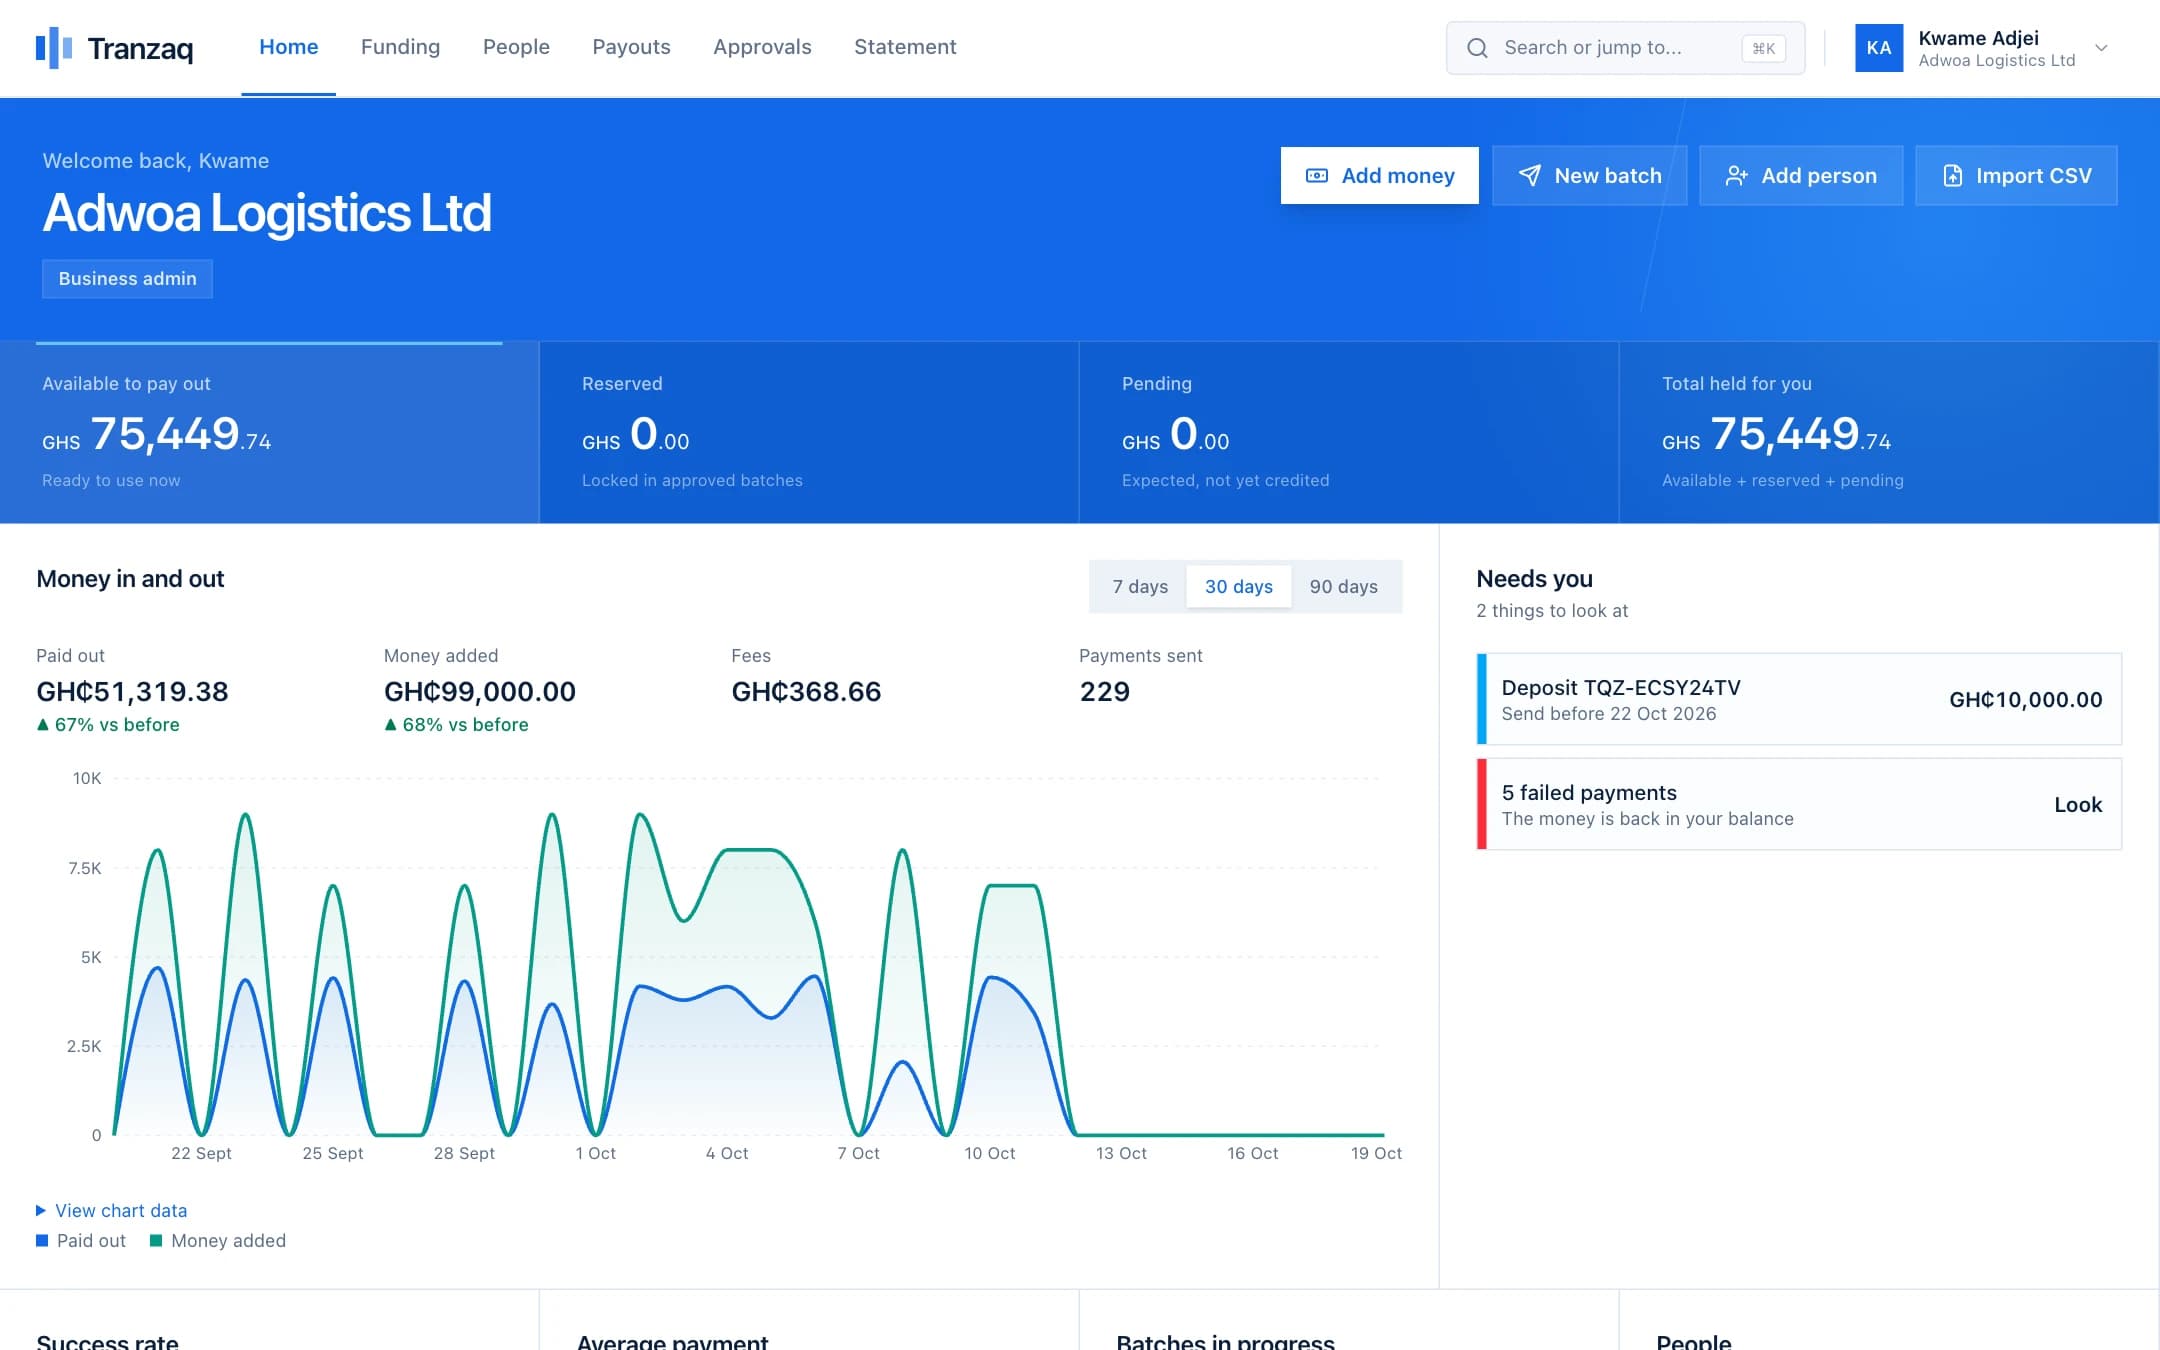This screenshot has height=1350, width=2160.
Task: Open the Statement tab
Action: (905, 47)
